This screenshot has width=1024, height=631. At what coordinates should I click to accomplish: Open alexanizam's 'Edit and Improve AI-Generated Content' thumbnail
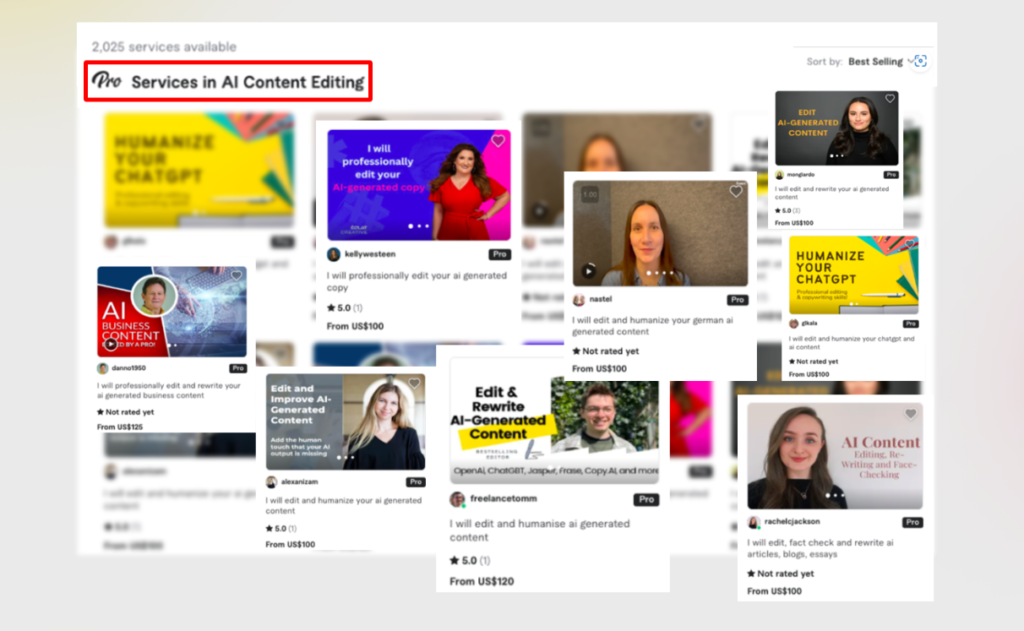345,422
